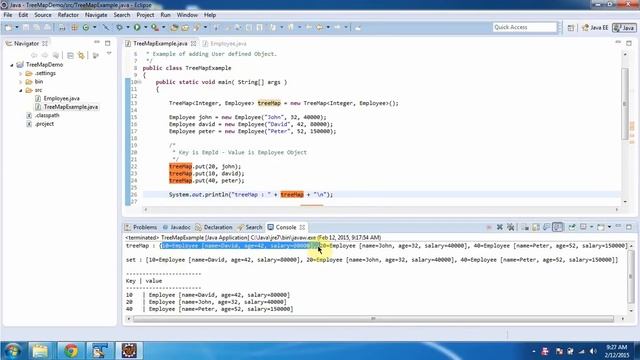
Task: Expand the bin folder
Action: point(20,82)
